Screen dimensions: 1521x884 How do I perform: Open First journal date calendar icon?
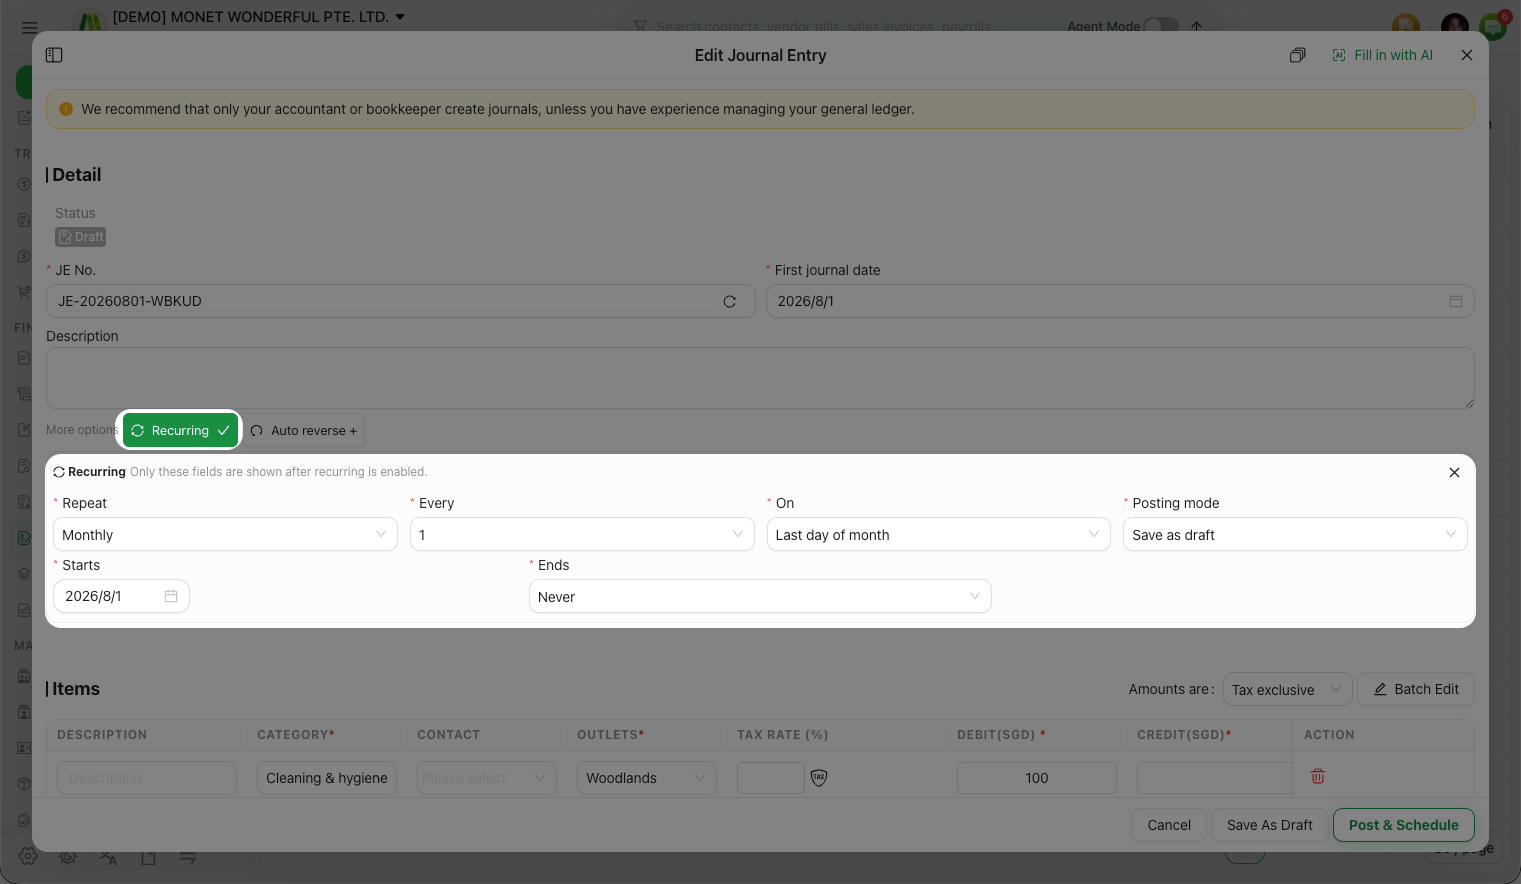pos(1456,301)
